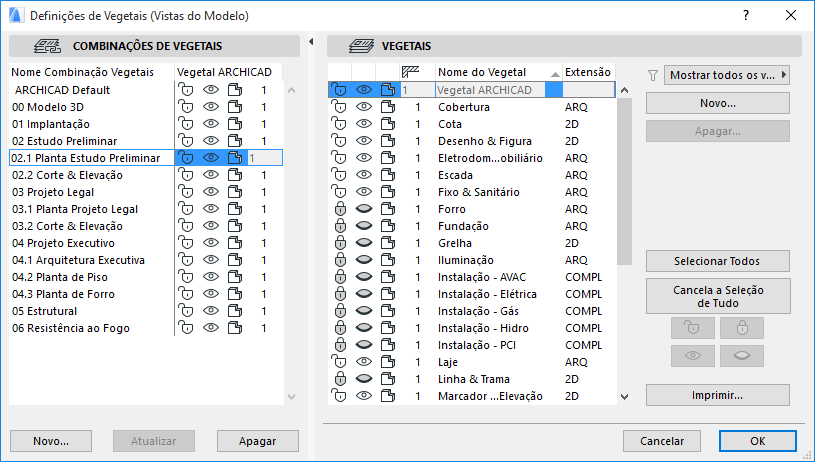Select 04.3 Planta de Forro combination
815x462 pixels.
tap(63, 294)
